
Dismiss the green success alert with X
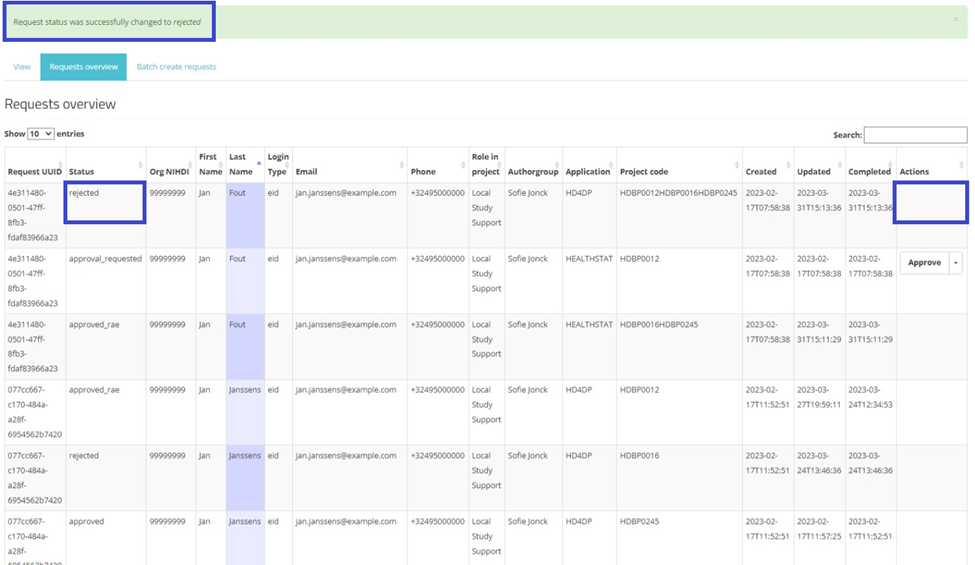click(x=955, y=18)
